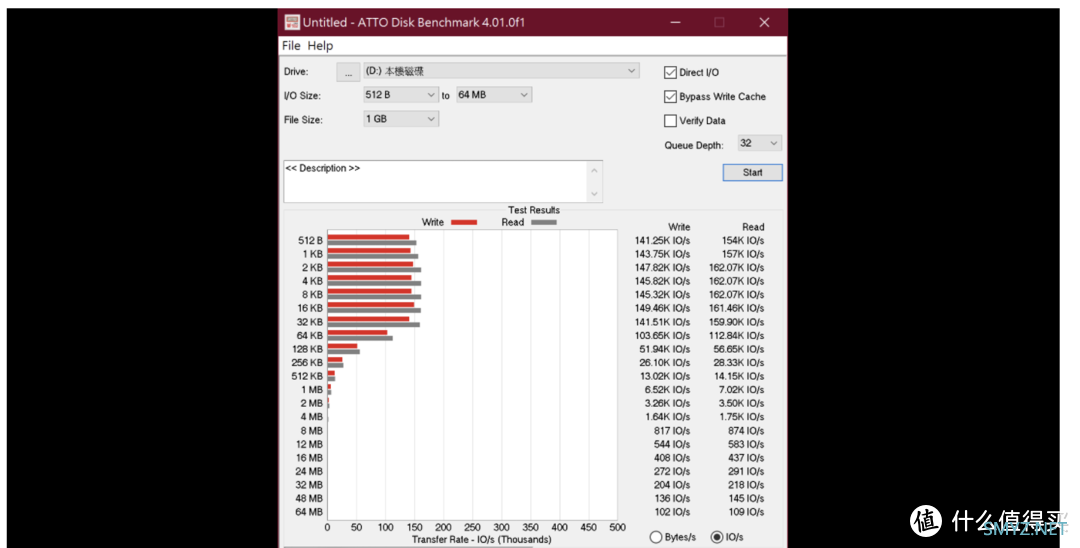Click the 154K IO/s read value

(742, 240)
